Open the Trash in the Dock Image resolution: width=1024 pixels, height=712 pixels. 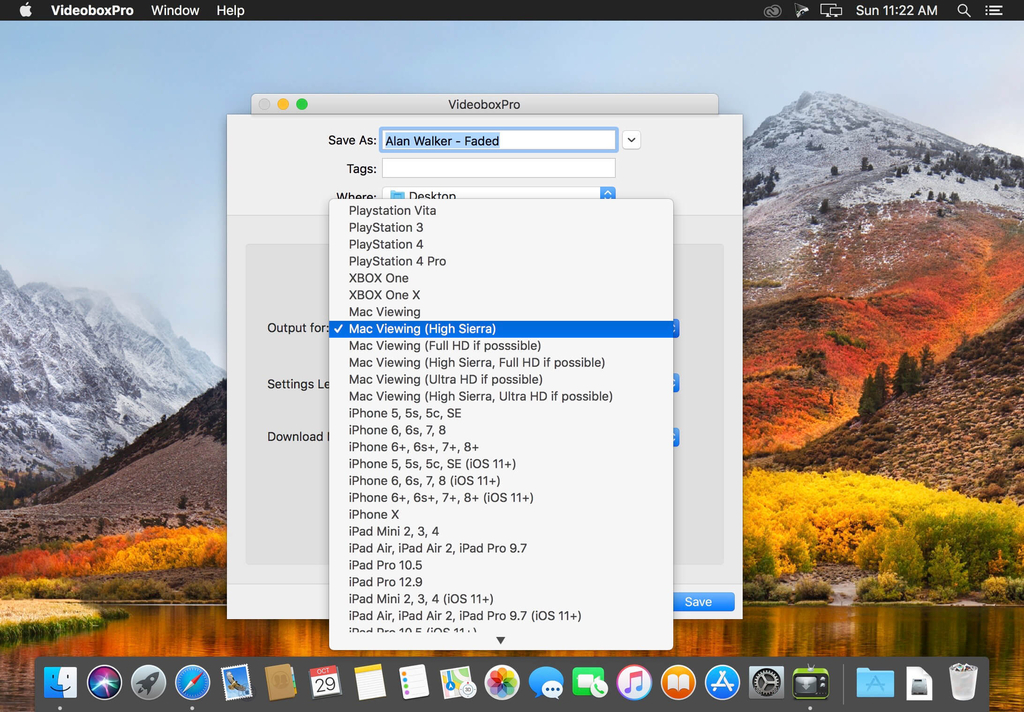coord(962,683)
